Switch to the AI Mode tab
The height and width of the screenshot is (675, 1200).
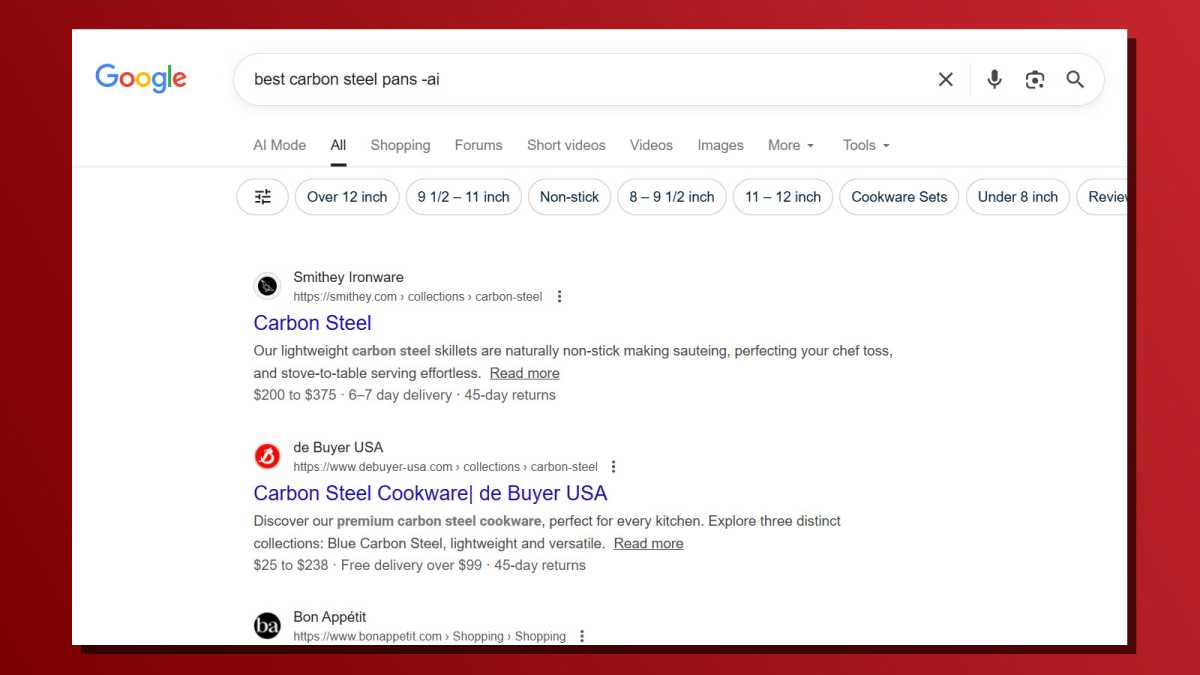tap(279, 145)
